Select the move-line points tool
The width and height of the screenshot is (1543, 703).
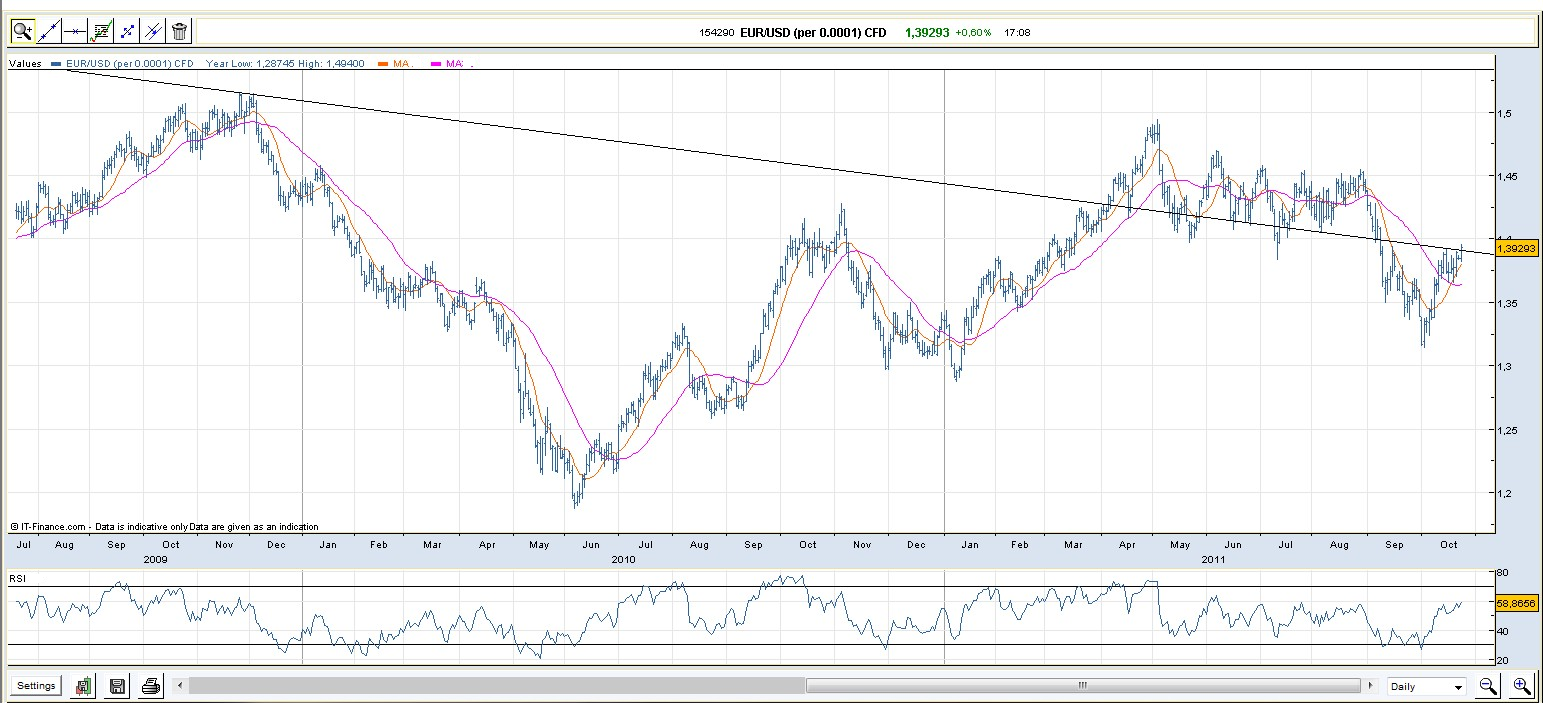click(127, 31)
